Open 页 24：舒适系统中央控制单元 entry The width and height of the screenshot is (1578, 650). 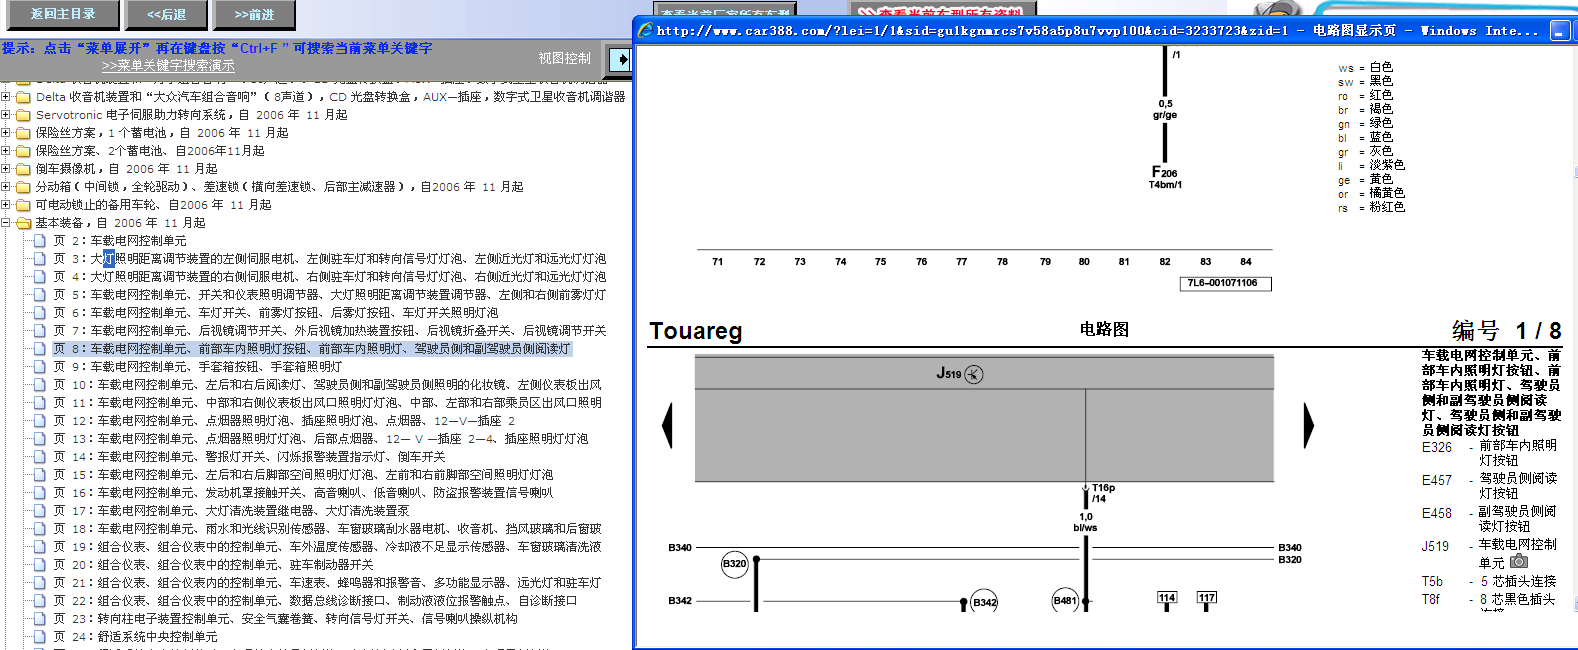click(x=135, y=637)
